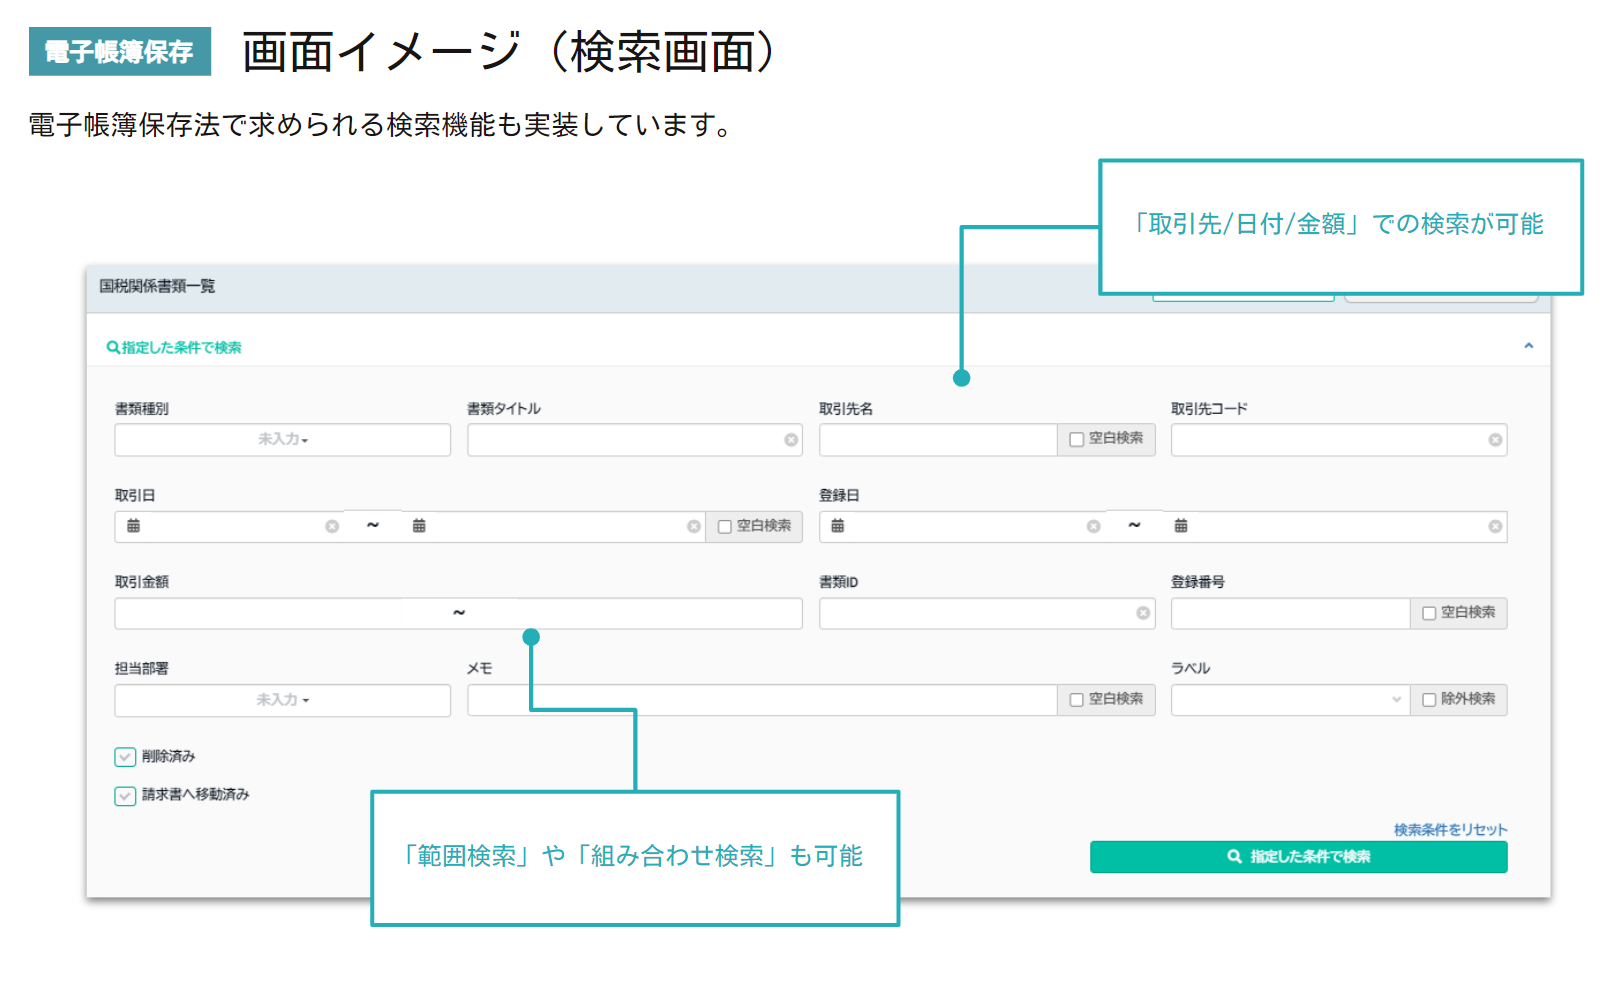
Task: Click calendar icon in 登録日 start date
Action: (838, 526)
